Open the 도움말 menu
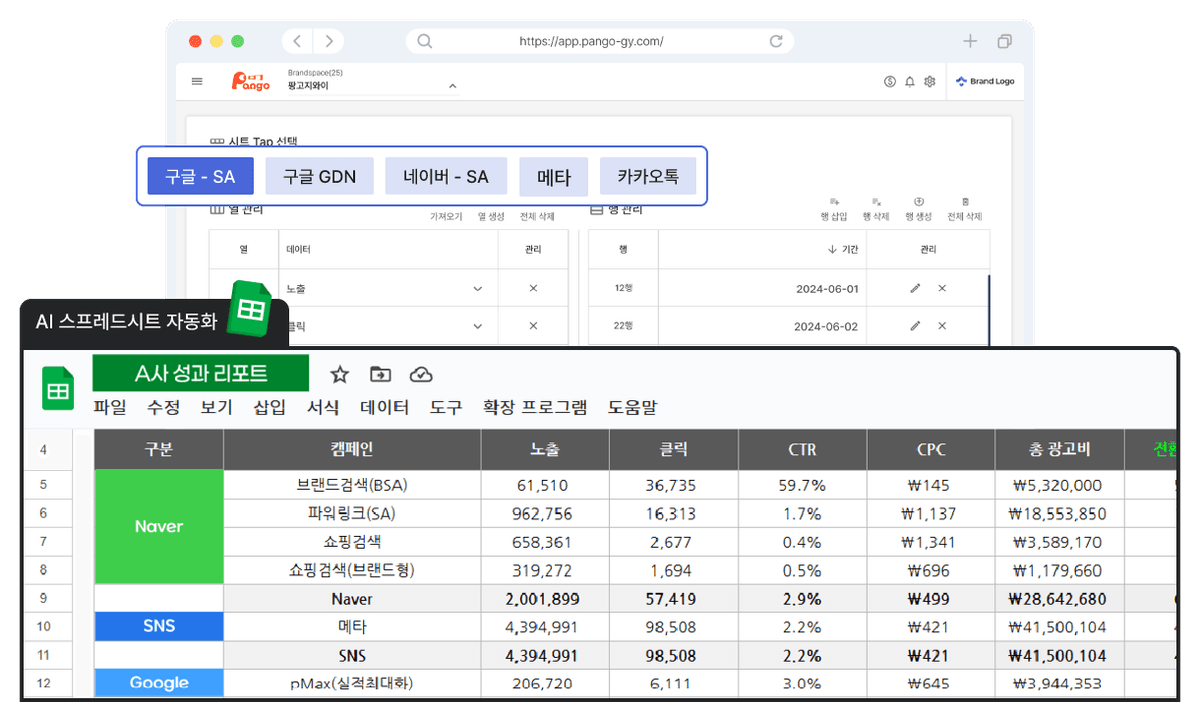Image resolution: width=1200 pixels, height=702 pixels. point(632,407)
